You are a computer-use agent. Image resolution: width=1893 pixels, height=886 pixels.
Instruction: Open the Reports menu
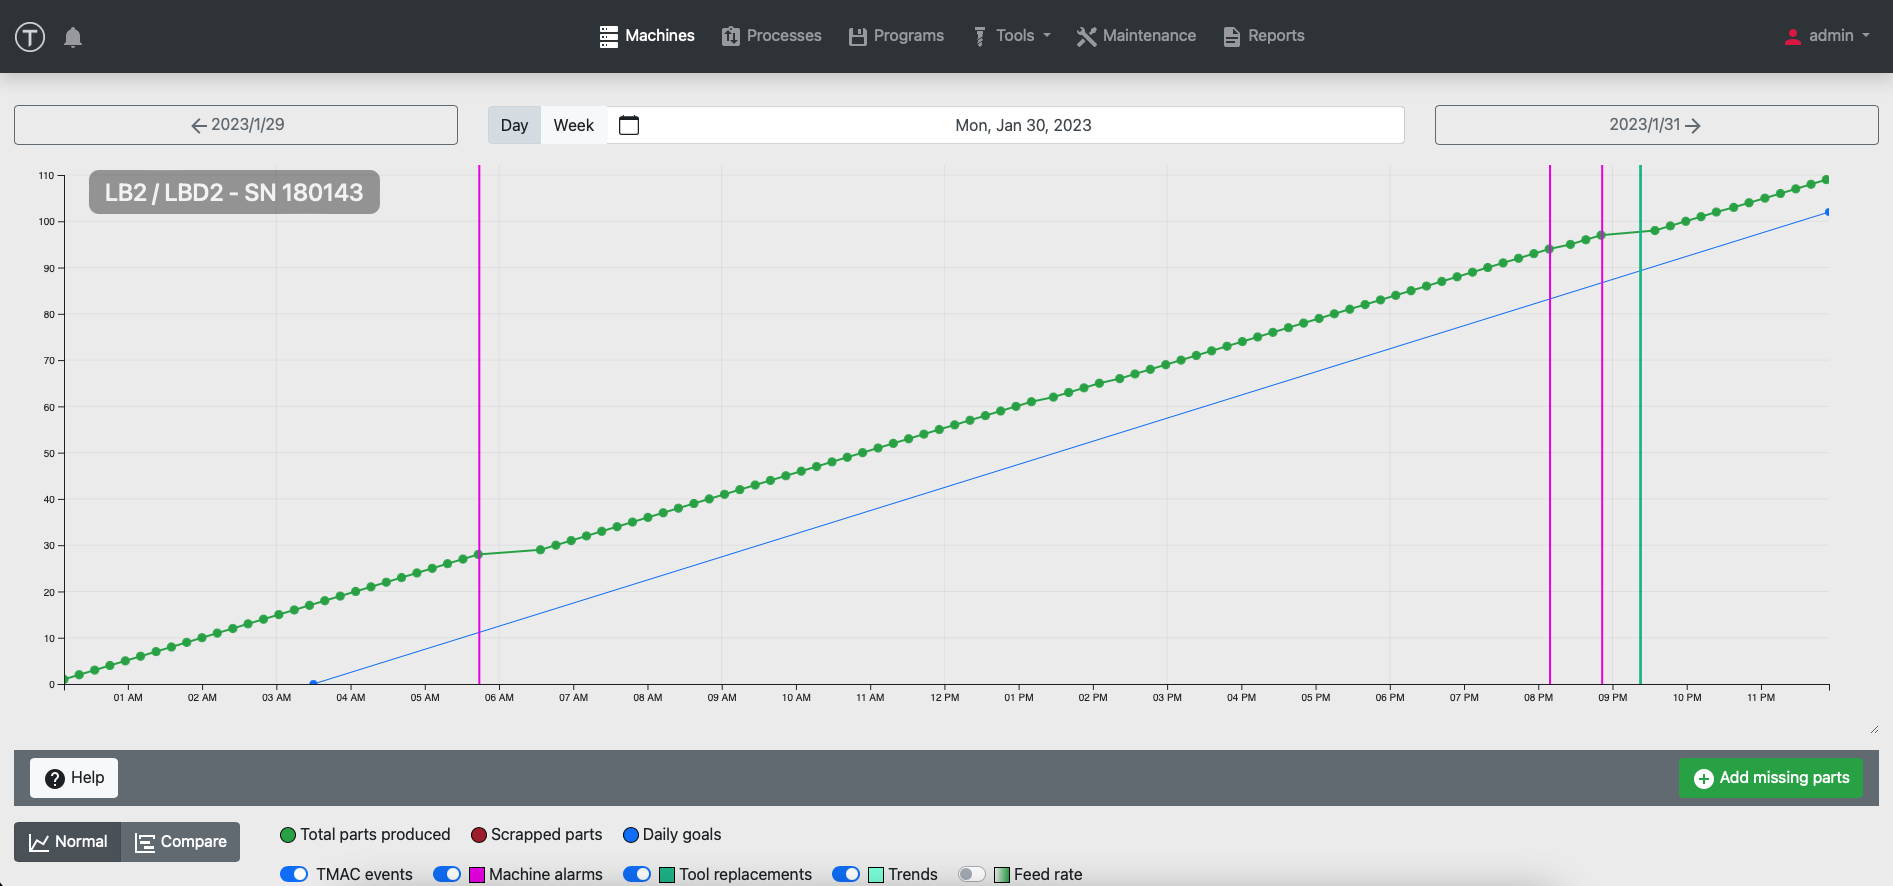[1264, 36]
